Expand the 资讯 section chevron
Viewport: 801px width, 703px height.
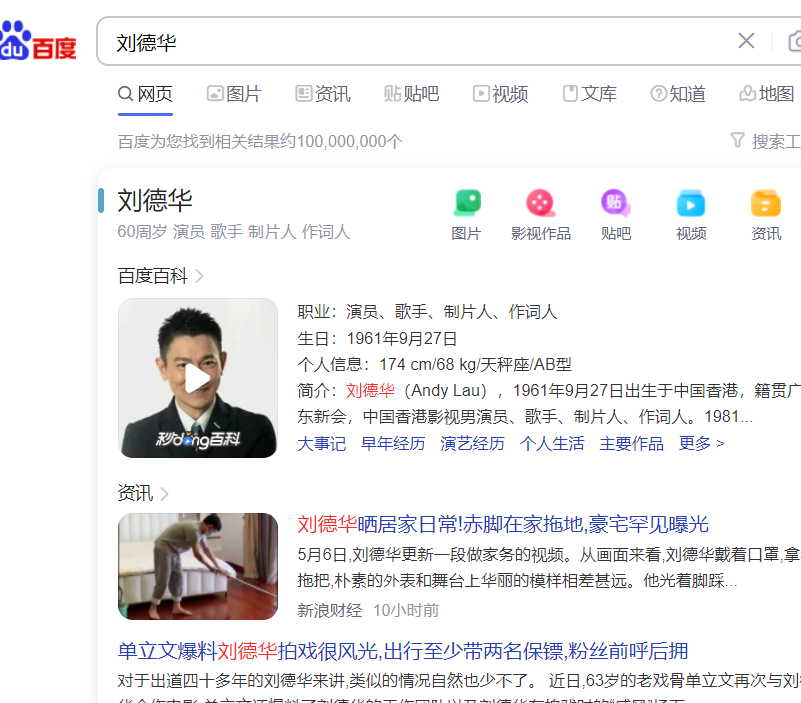pos(164,494)
